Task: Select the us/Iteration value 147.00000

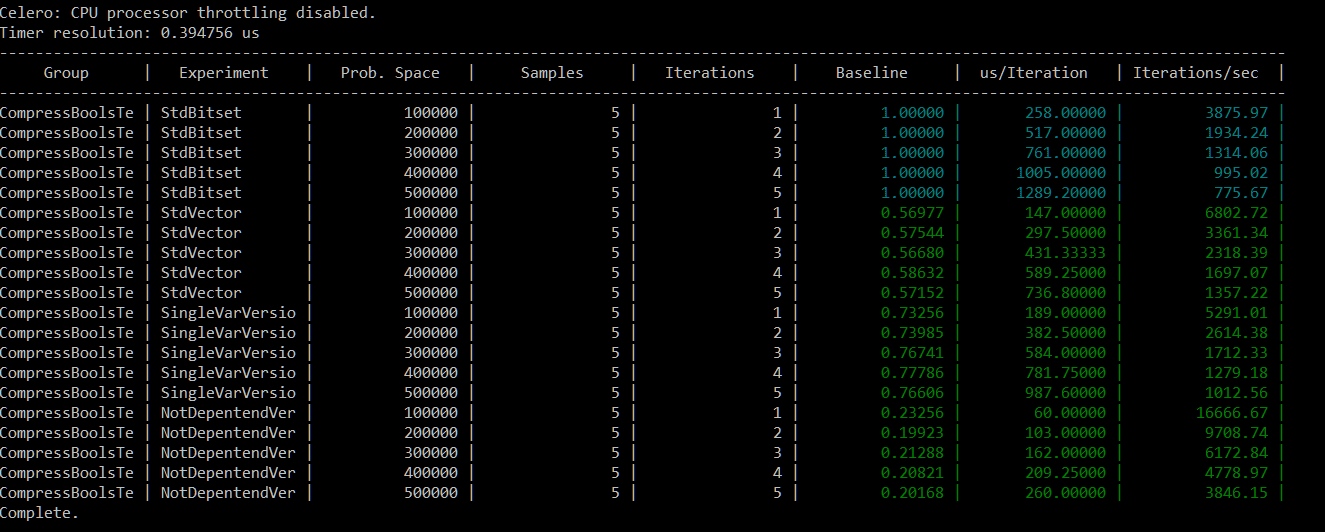Action: point(1066,213)
